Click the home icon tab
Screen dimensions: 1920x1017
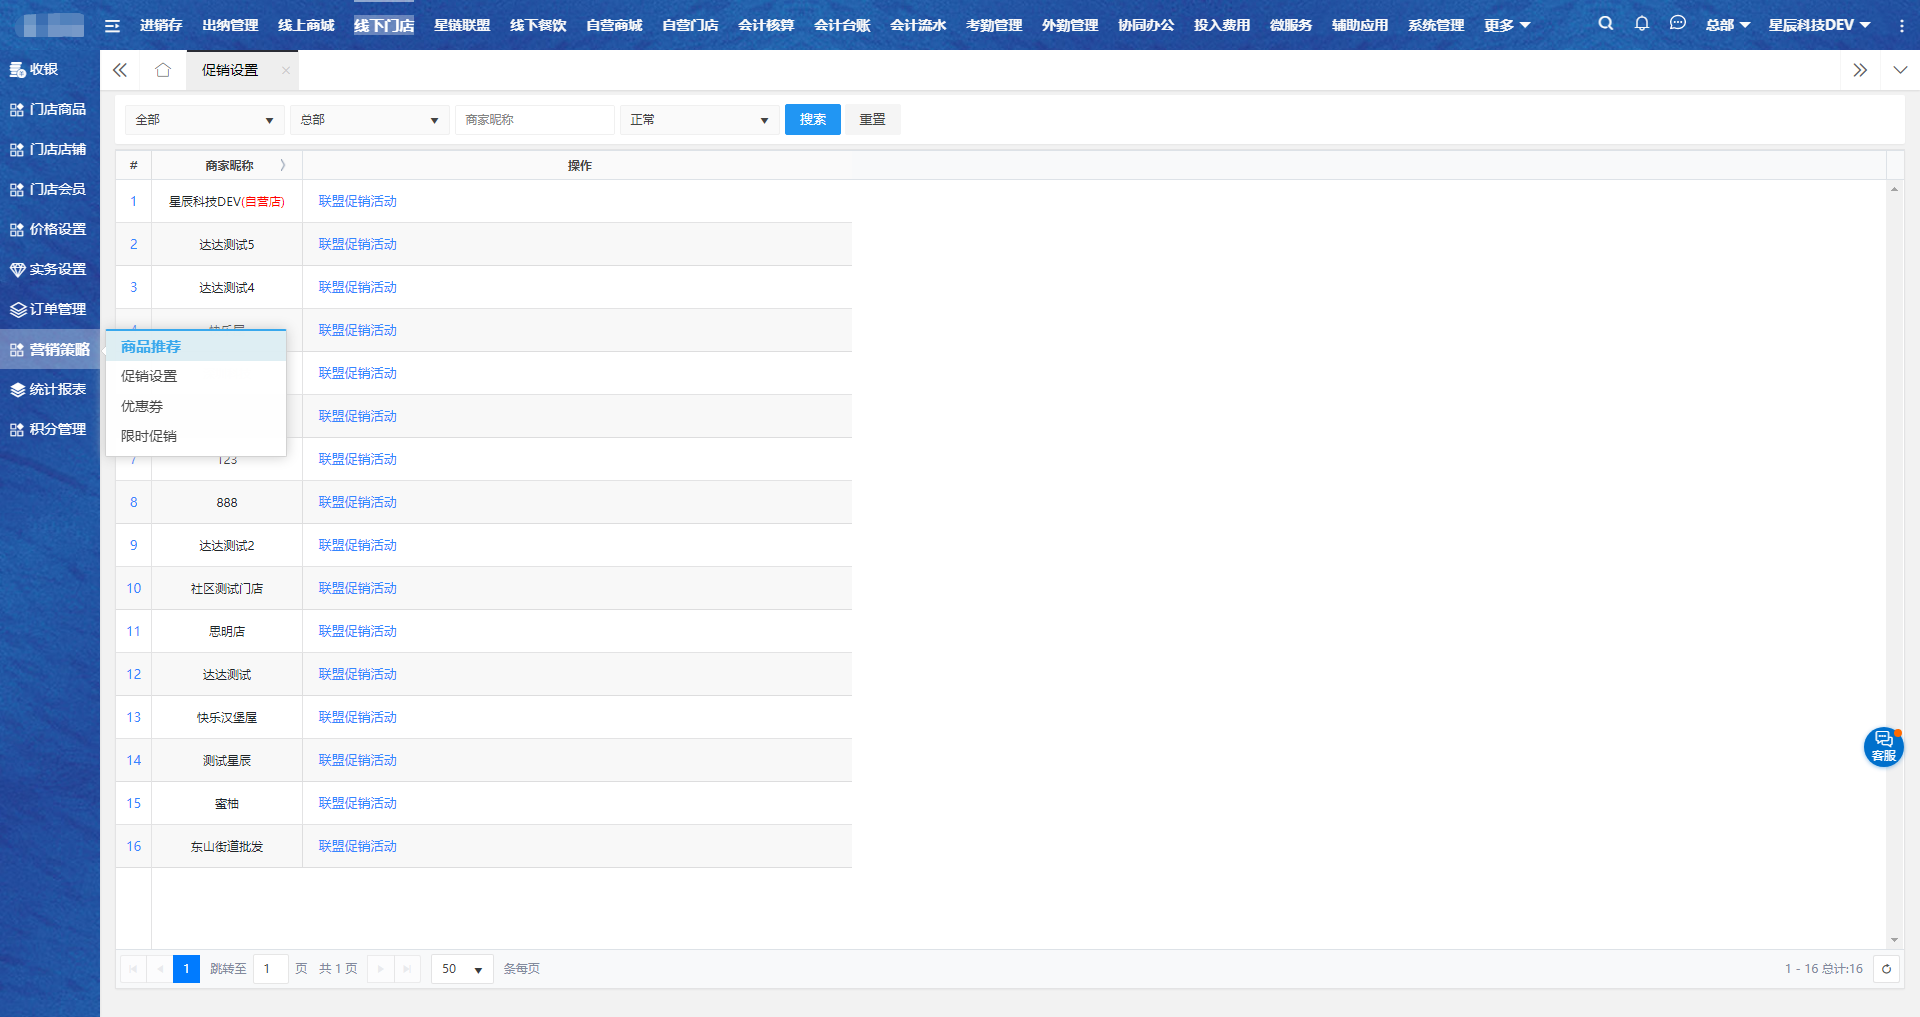pos(163,70)
